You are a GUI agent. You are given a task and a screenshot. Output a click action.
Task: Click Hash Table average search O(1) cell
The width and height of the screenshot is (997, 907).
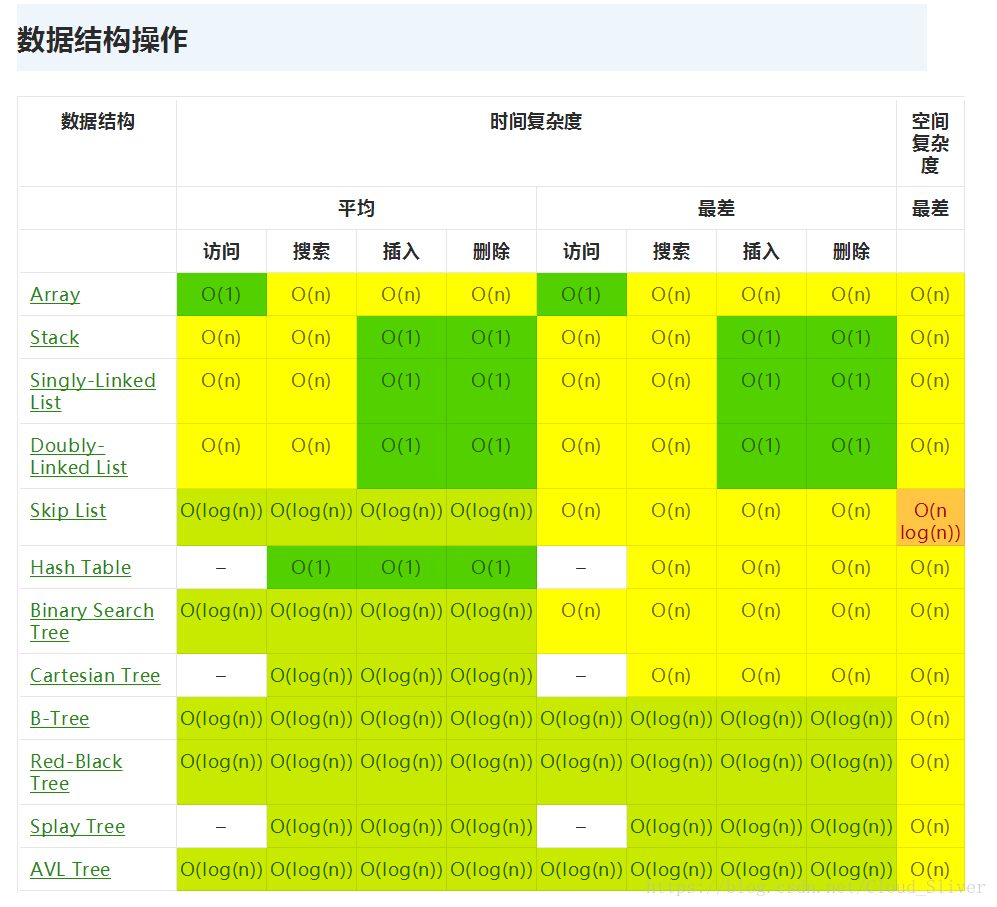(x=312, y=567)
